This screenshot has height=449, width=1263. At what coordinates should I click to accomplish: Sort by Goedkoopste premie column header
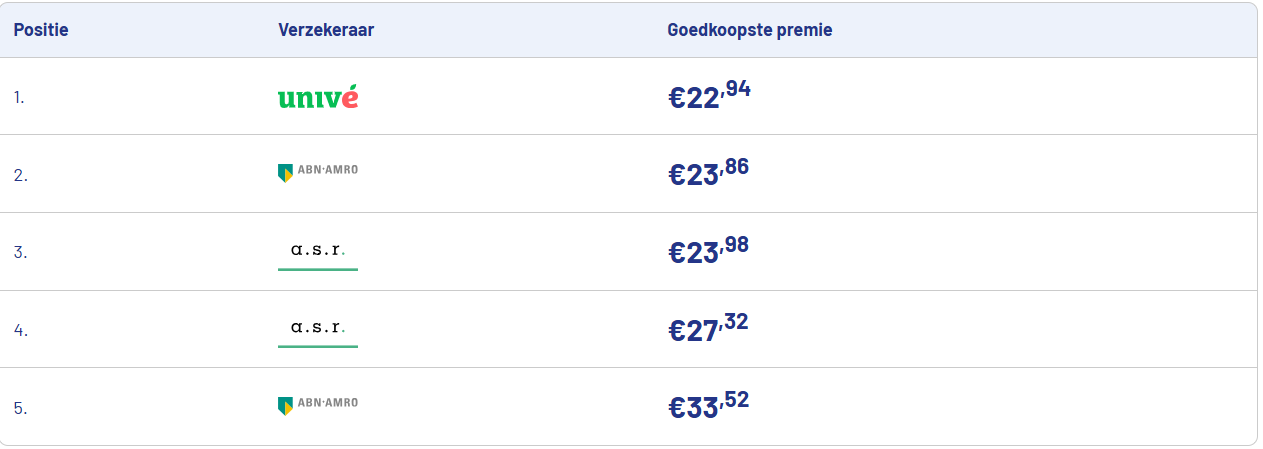[750, 30]
